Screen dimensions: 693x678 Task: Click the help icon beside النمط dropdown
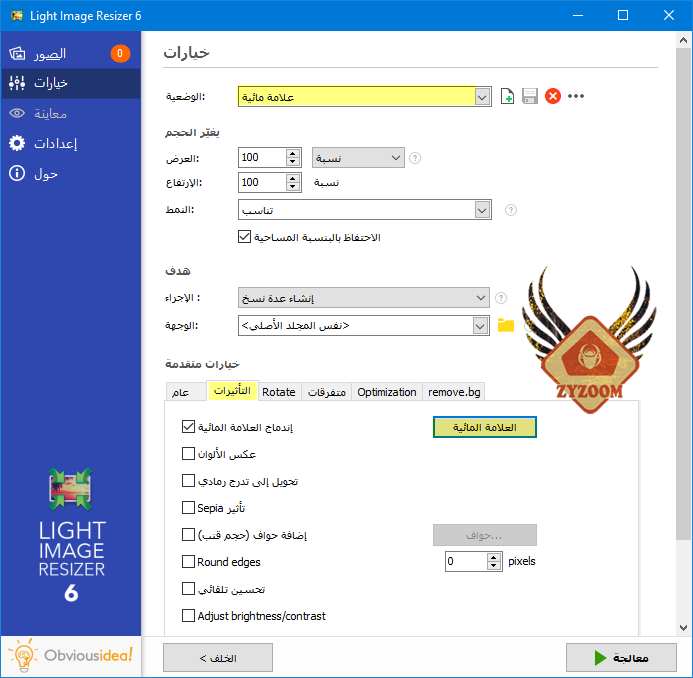pyautogui.click(x=510, y=209)
